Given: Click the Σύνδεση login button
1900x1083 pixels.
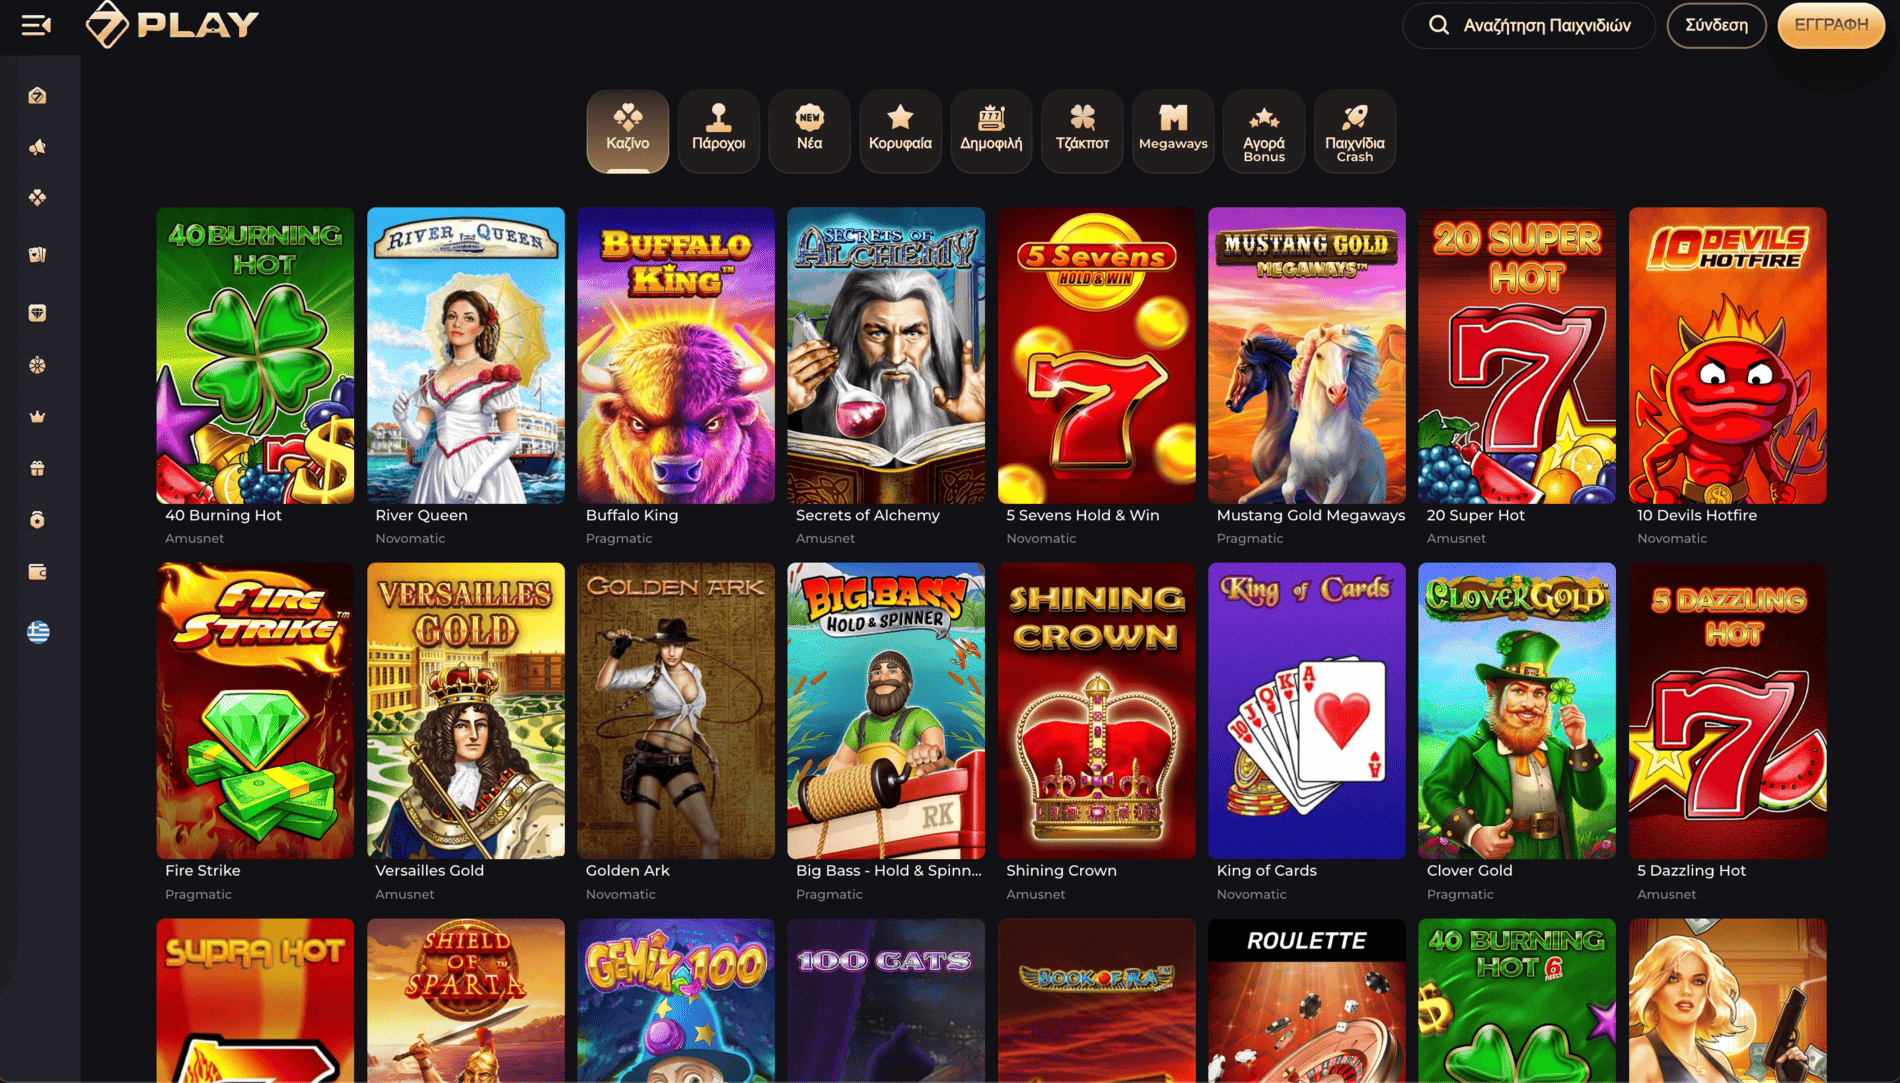Looking at the screenshot, I should click(1716, 25).
